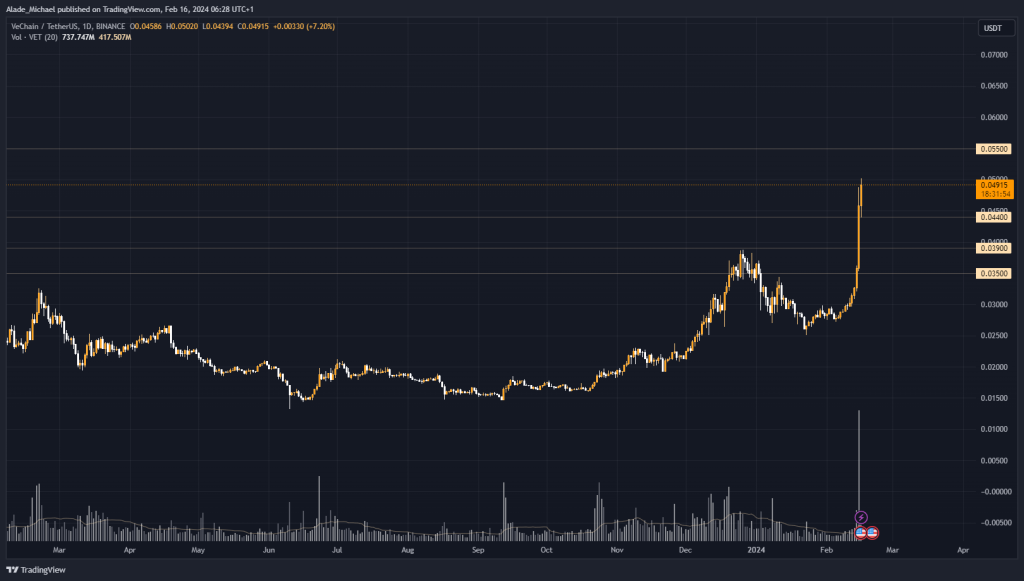The height and width of the screenshot is (581, 1024).
Task: Click the 0.07000 price axis label
Action: point(994,55)
